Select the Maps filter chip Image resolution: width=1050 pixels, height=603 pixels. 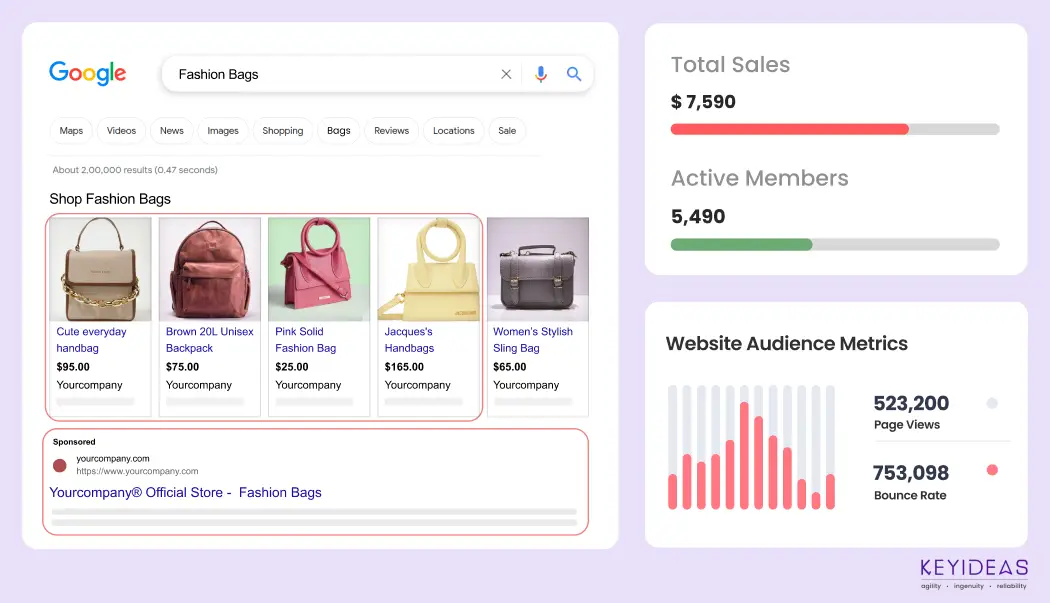[71, 131]
